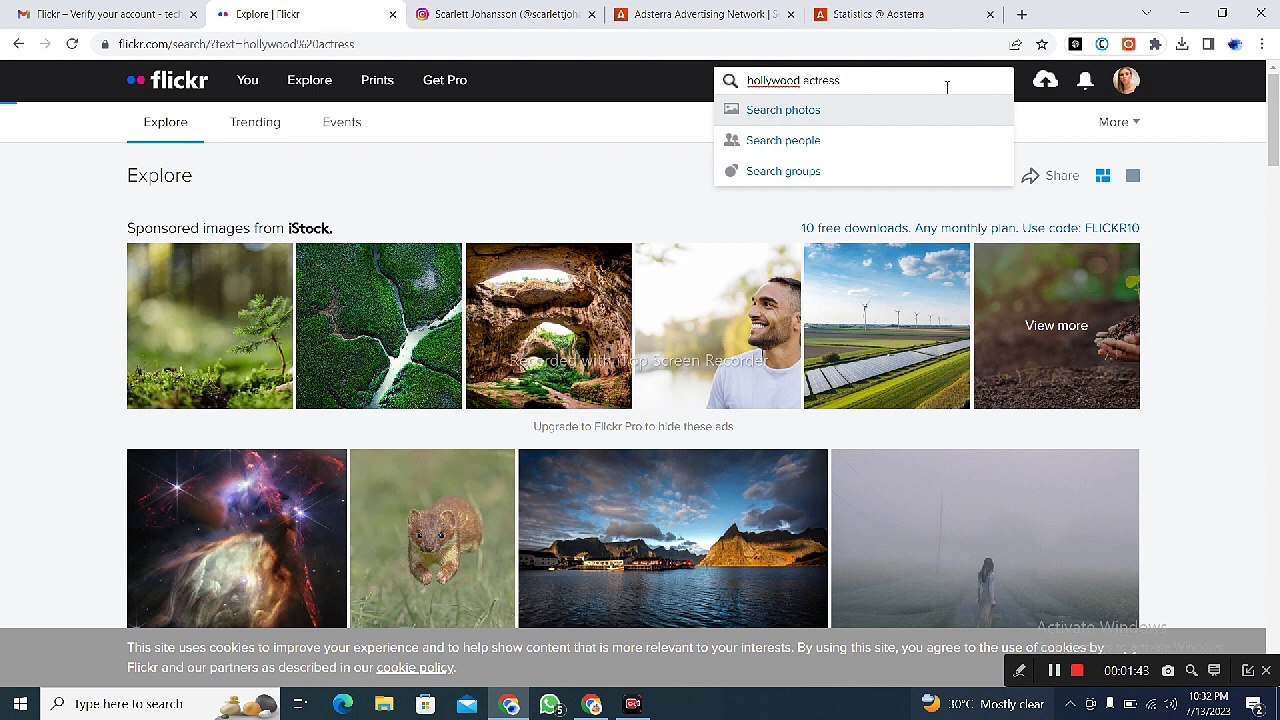Open File Explorer from the taskbar
Screen dimensions: 1280x720
click(384, 704)
